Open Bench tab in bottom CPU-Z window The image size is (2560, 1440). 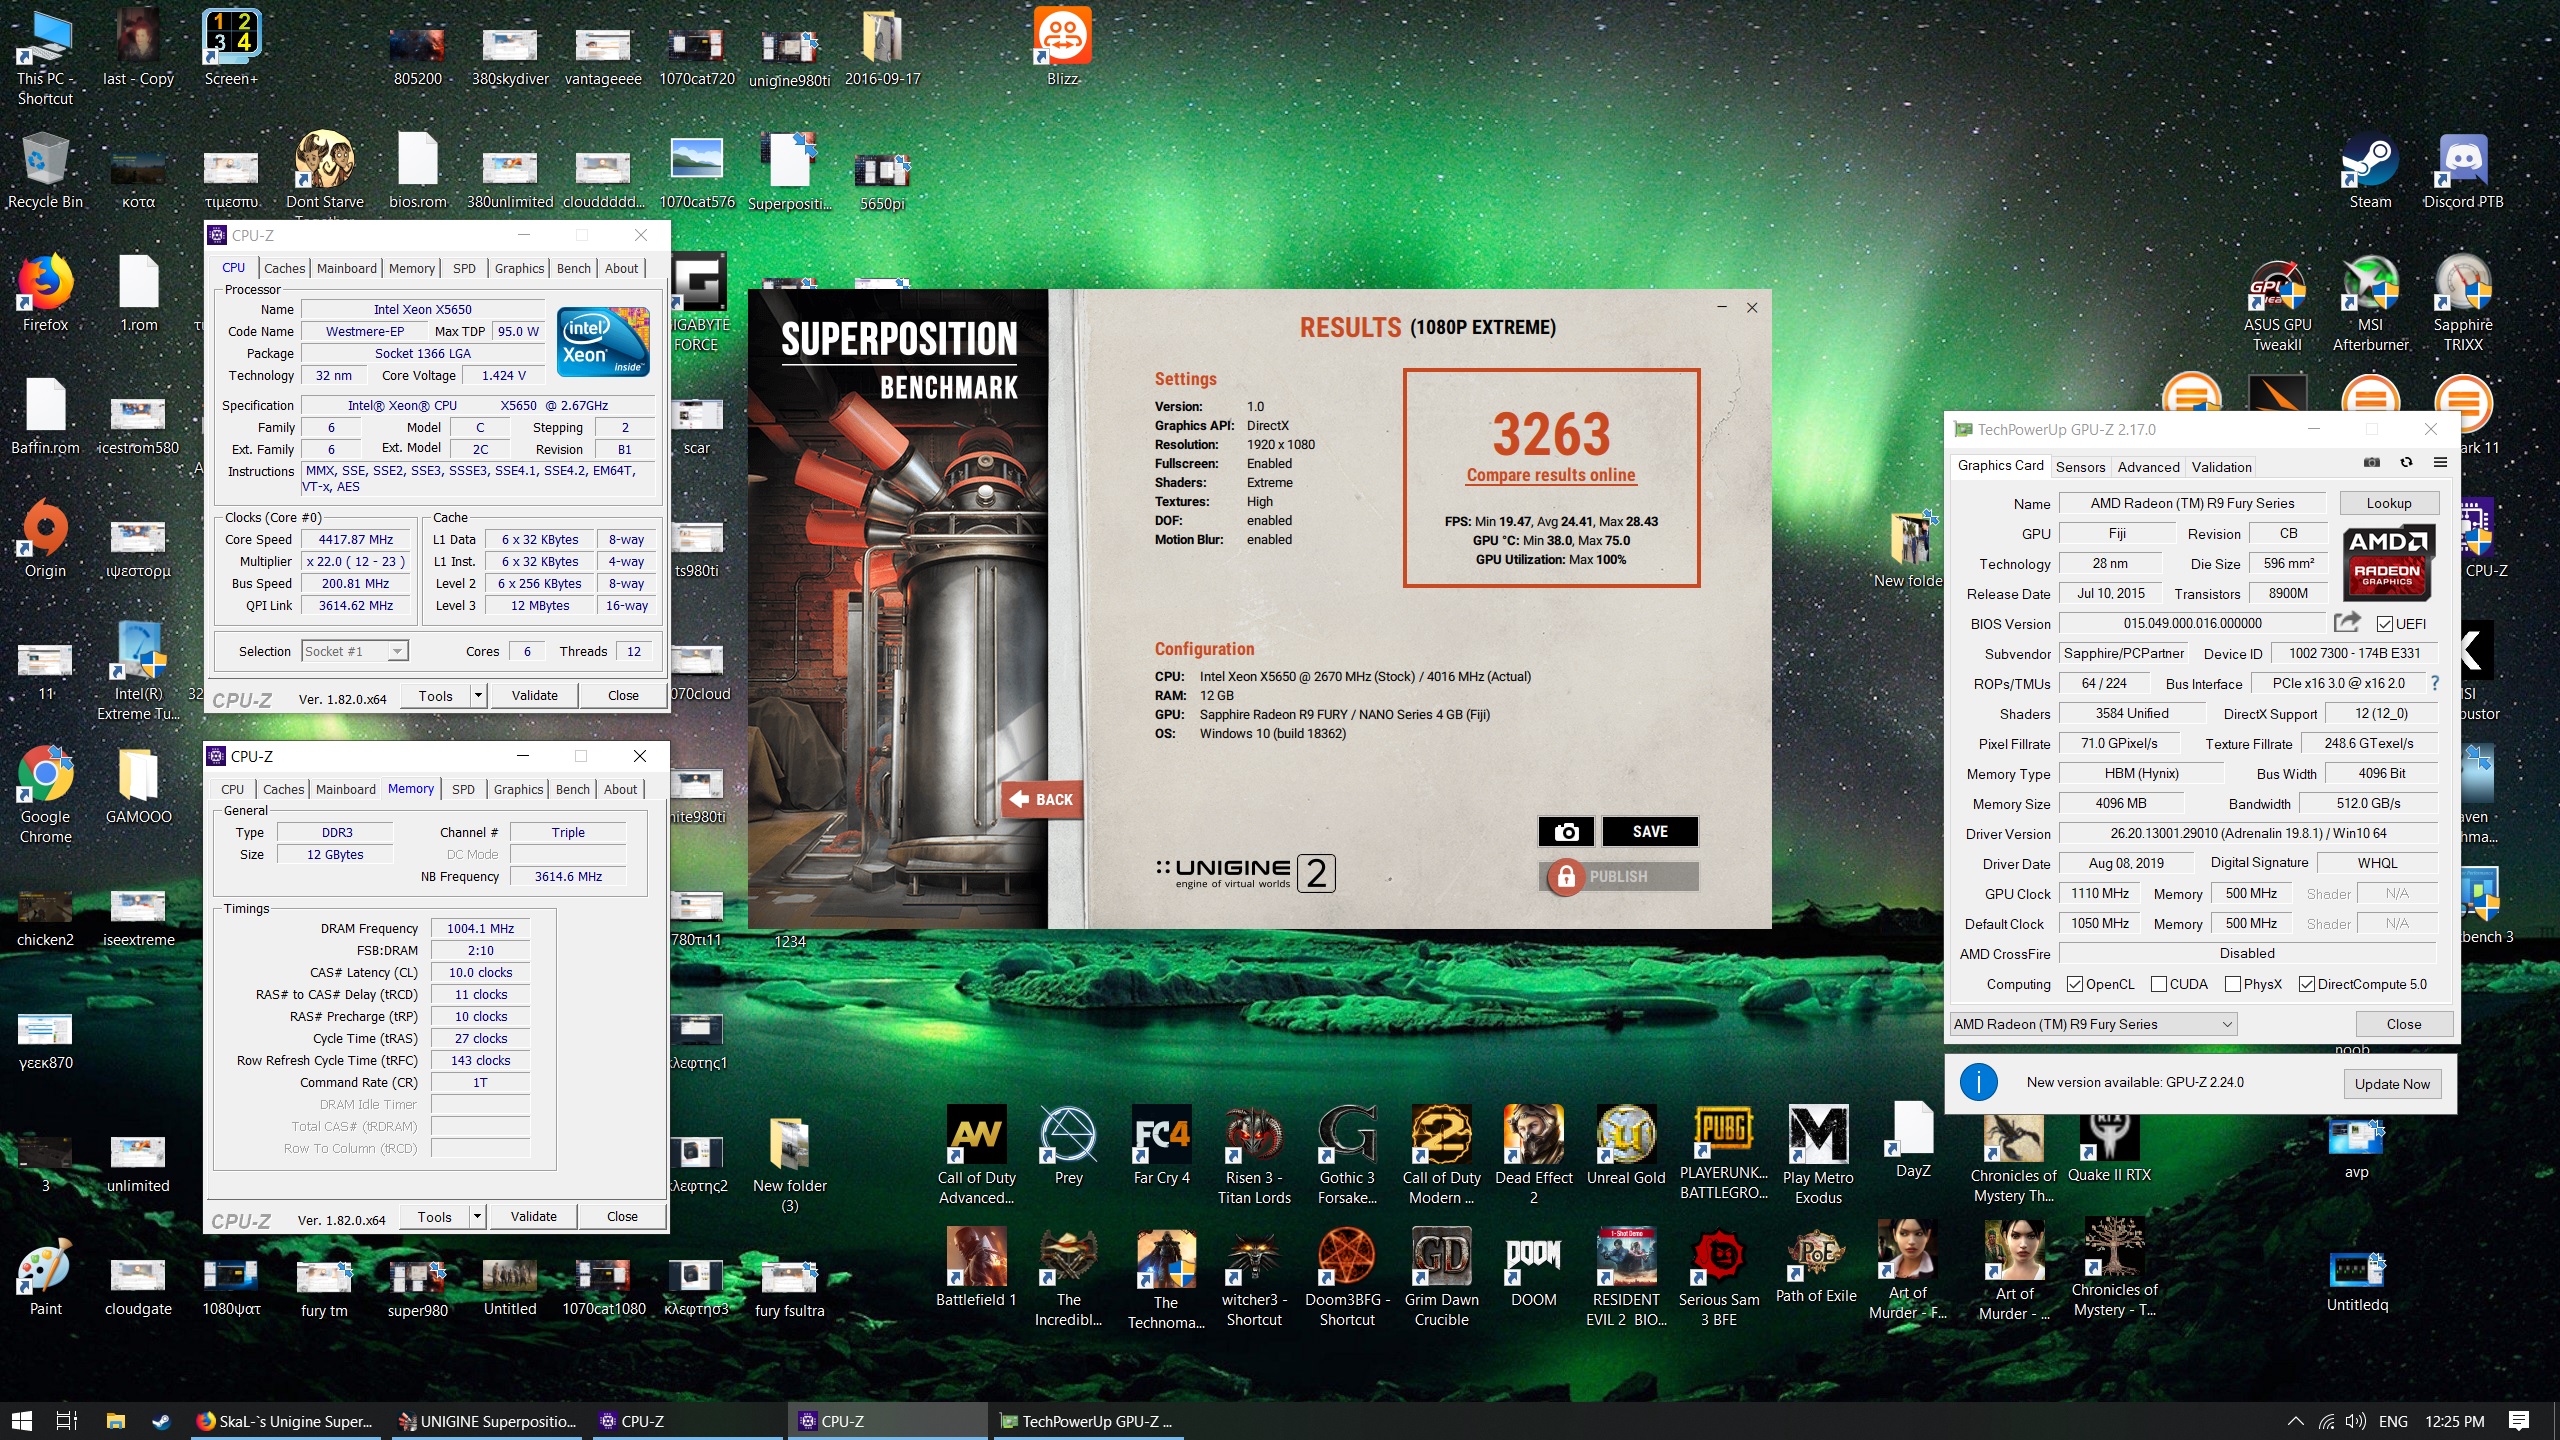click(573, 789)
